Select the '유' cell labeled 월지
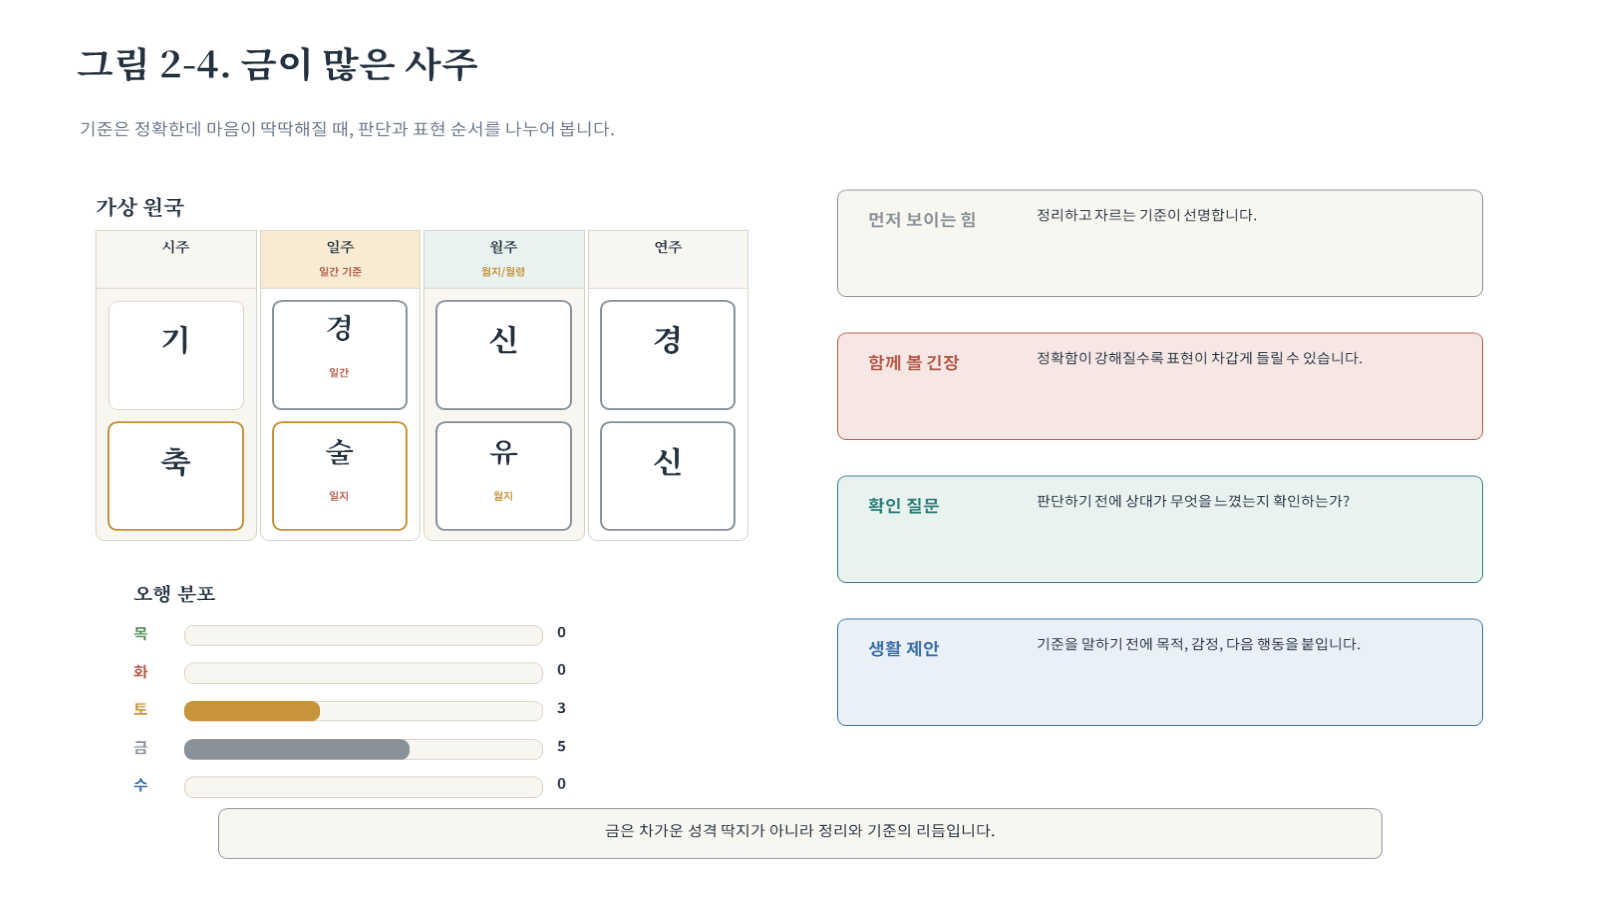 point(504,476)
